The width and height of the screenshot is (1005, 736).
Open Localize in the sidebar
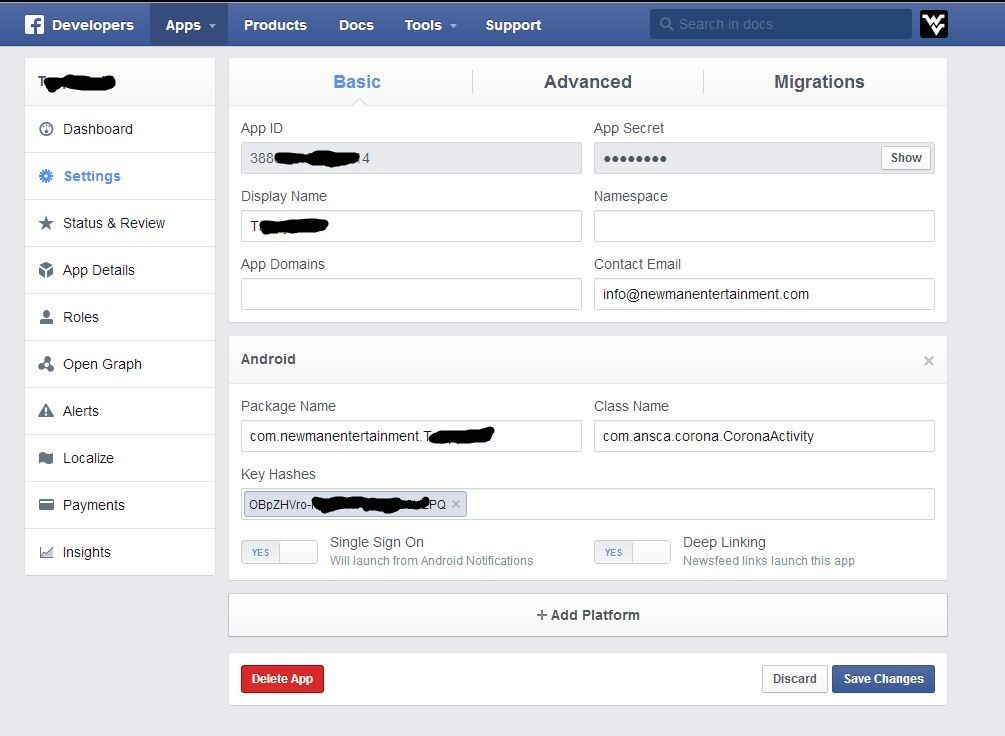click(120, 458)
